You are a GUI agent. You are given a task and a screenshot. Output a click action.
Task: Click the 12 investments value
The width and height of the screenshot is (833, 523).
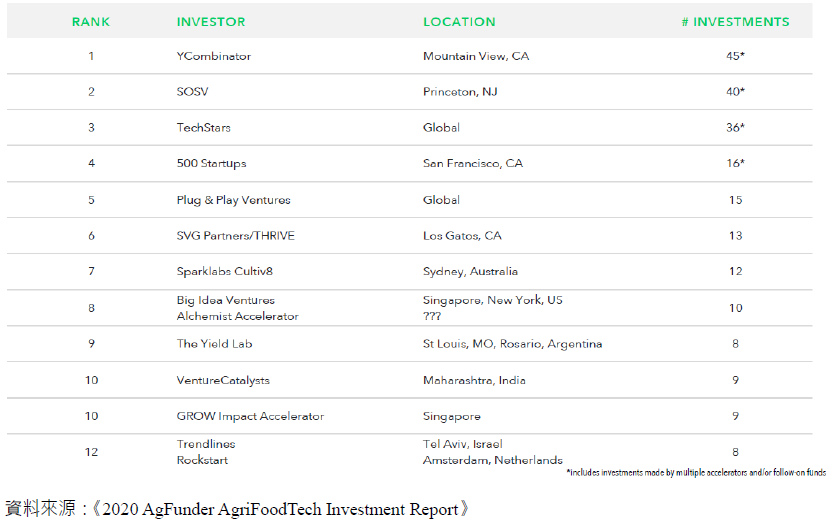click(x=736, y=272)
